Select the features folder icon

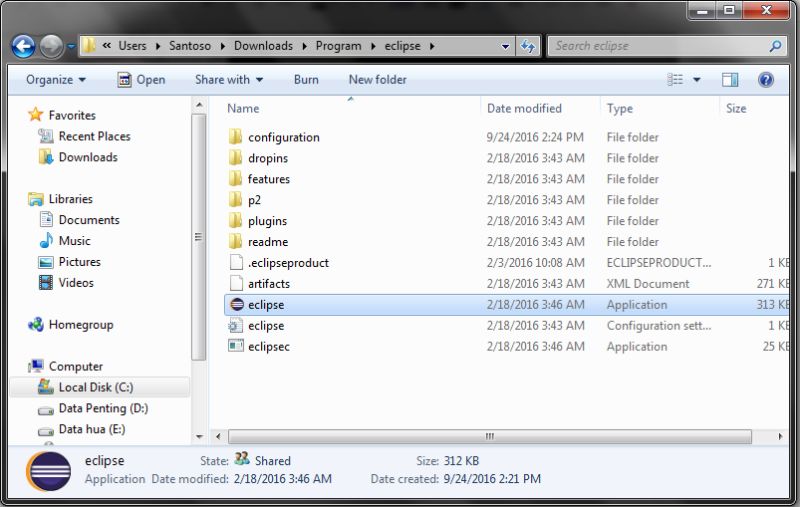[236, 179]
